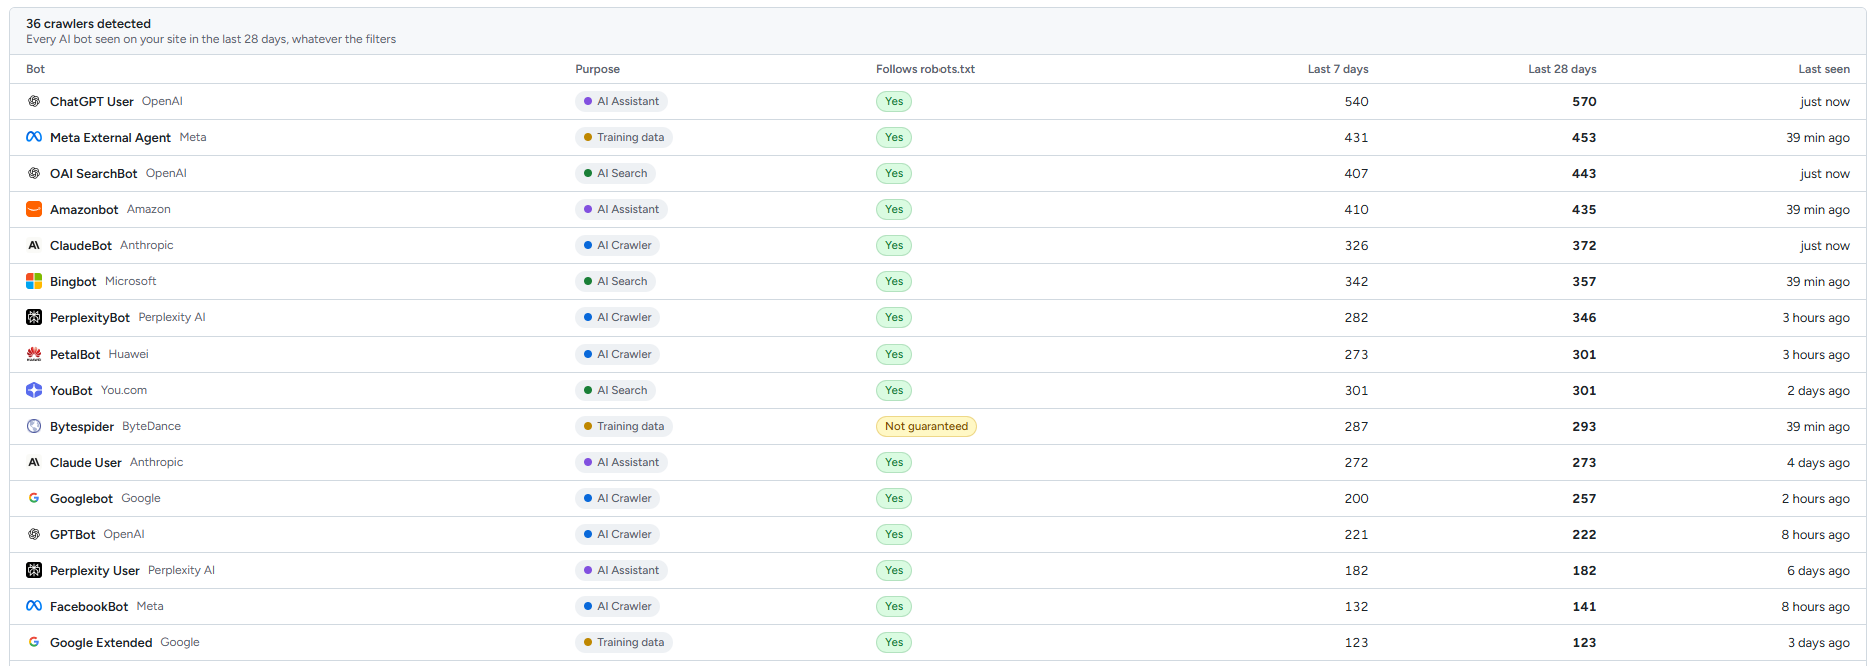Click AI Assistant tag on ChatGPT User row
Screen dimensions: 1874x666
click(x=621, y=101)
